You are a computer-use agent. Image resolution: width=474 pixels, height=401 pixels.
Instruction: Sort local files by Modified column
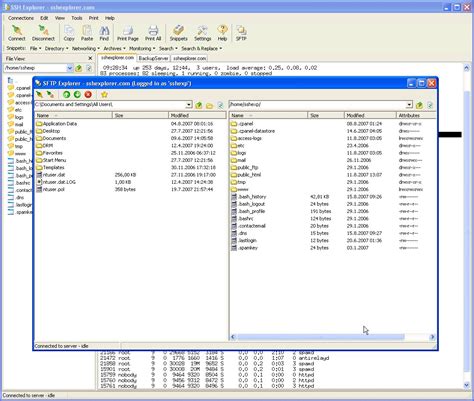197,115
